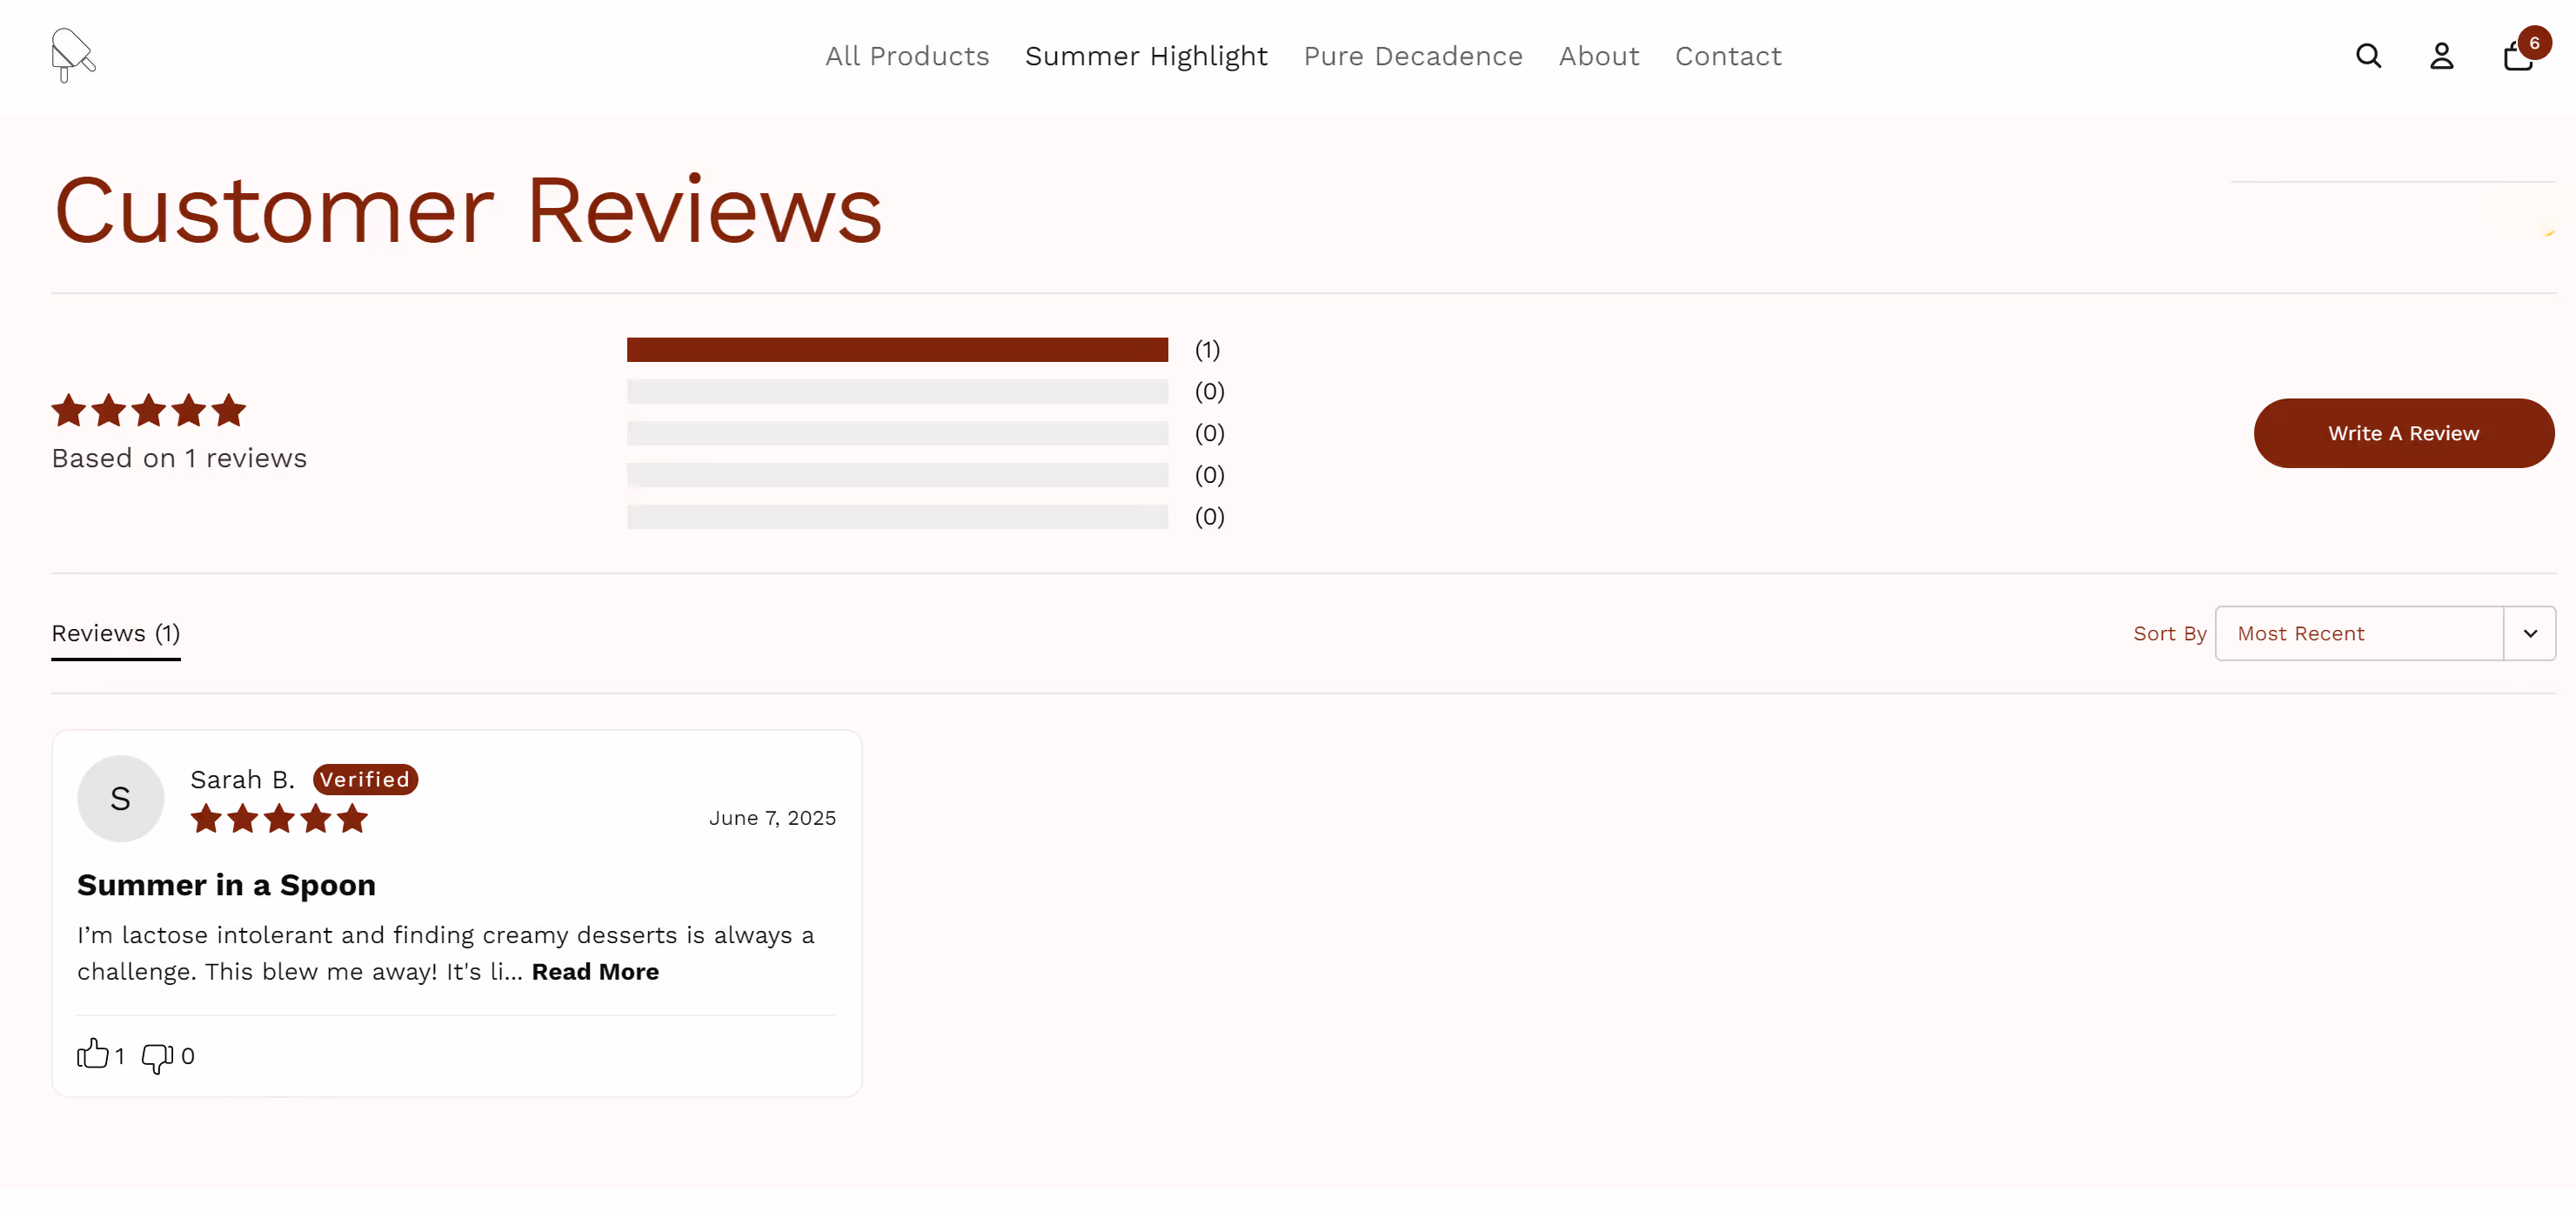Filter by the five-star rating bar
This screenshot has width=2576, height=1212.
point(896,349)
